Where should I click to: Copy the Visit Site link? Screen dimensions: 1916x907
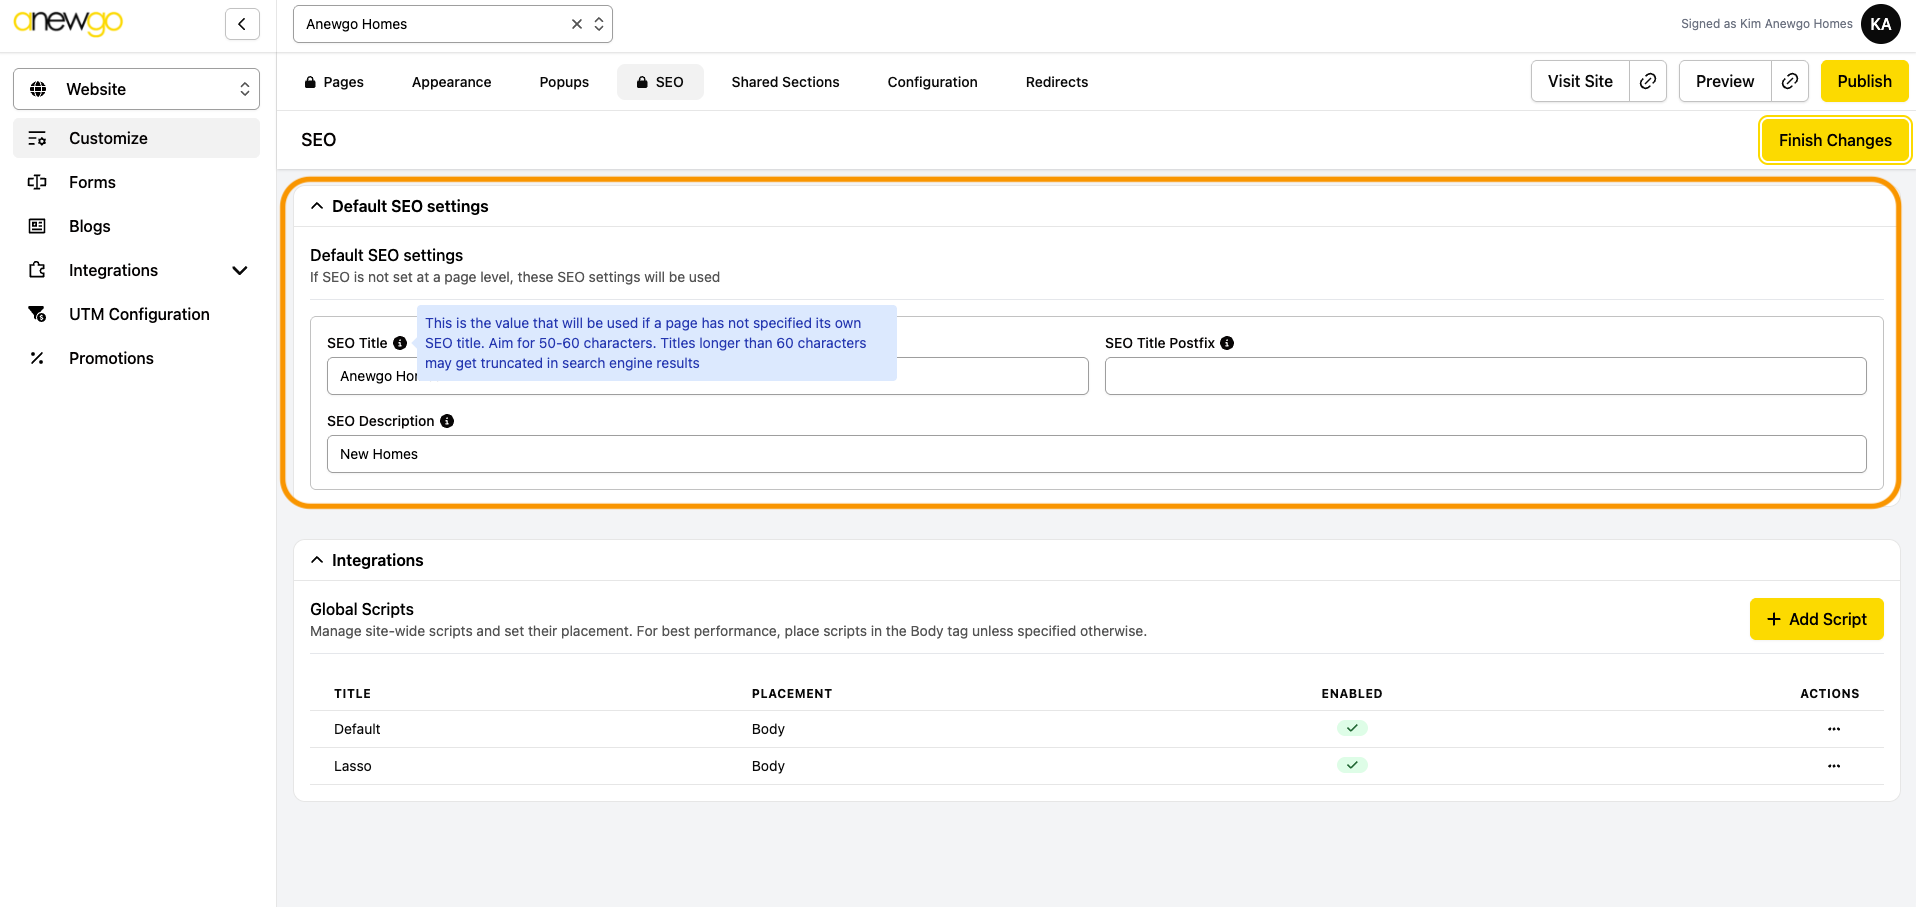[1648, 81]
